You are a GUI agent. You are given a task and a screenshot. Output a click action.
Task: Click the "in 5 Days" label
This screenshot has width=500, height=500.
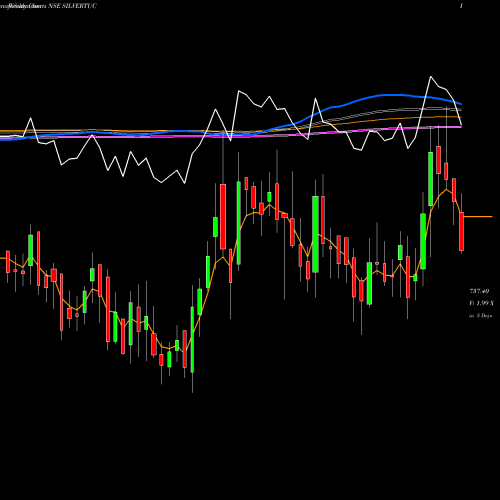[480, 315]
